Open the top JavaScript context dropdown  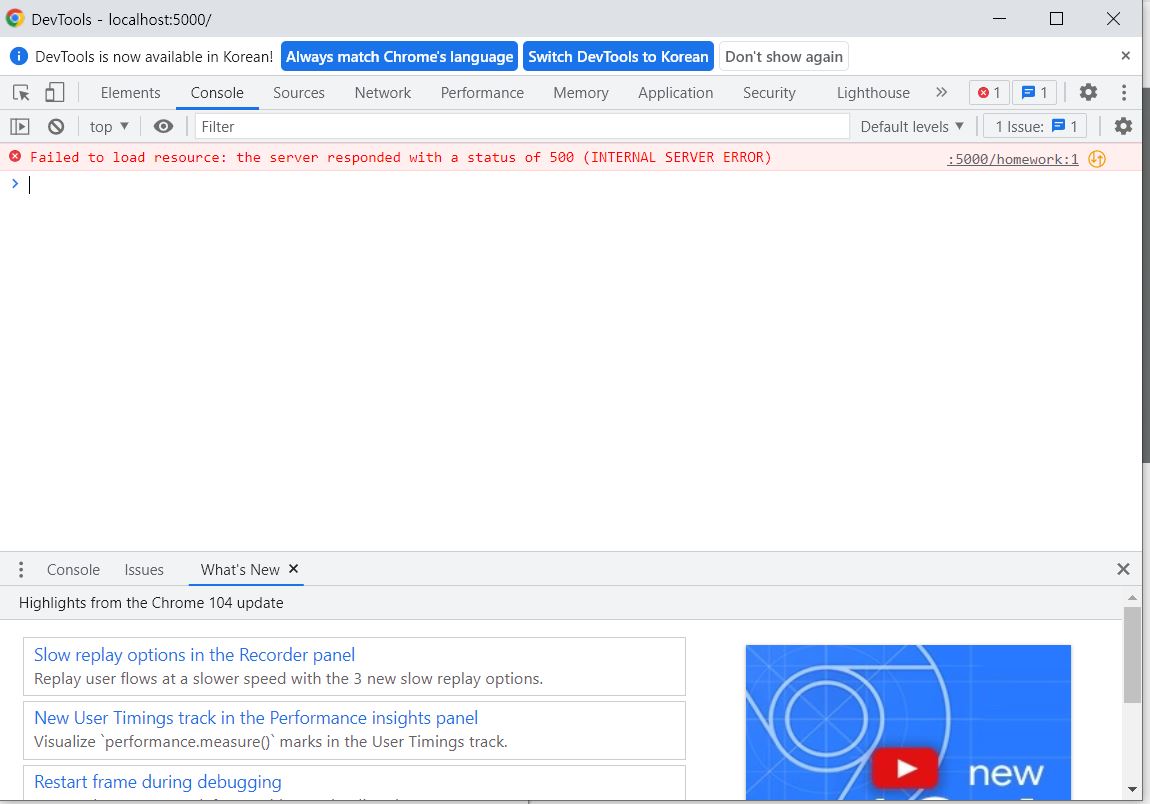pyautogui.click(x=109, y=126)
